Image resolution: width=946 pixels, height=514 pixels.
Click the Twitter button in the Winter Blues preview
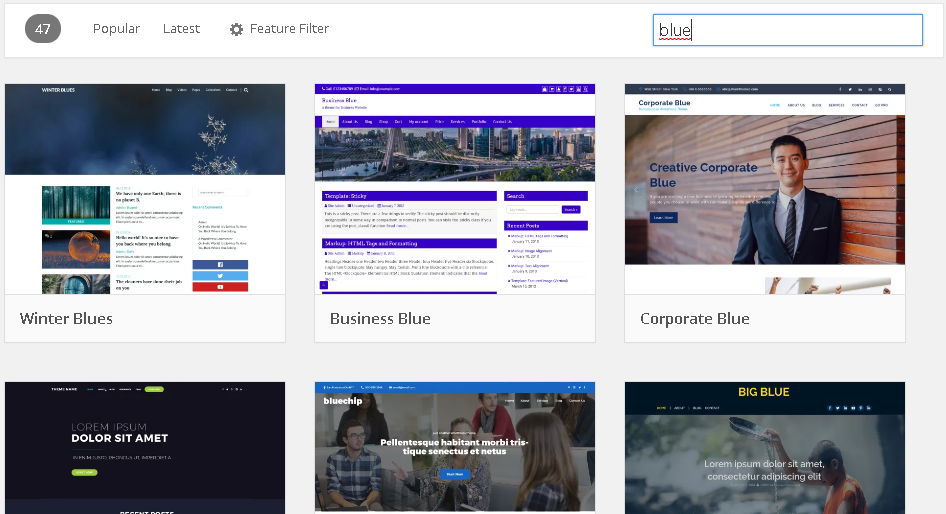pyautogui.click(x=220, y=276)
